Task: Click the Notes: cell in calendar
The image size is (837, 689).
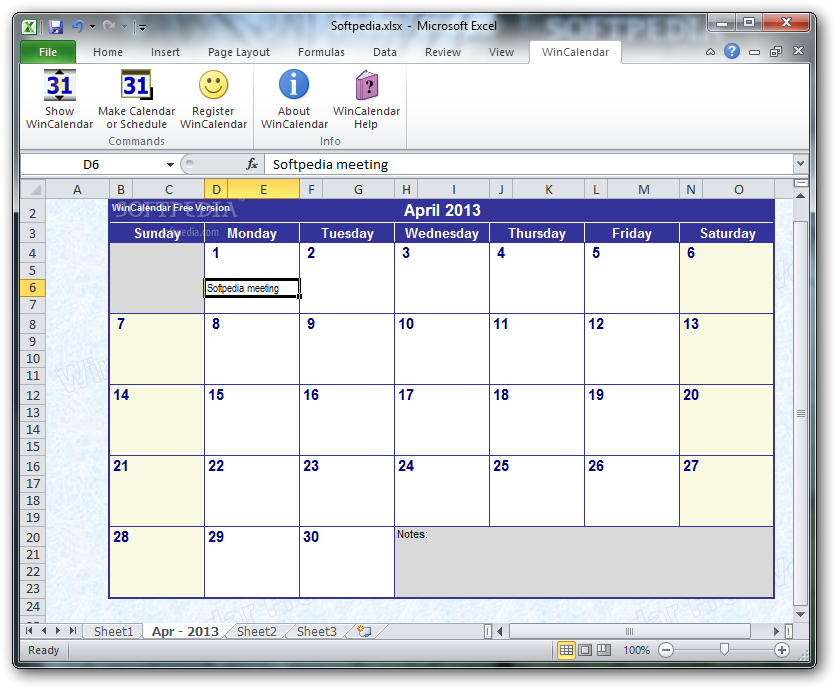Action: click(584, 561)
